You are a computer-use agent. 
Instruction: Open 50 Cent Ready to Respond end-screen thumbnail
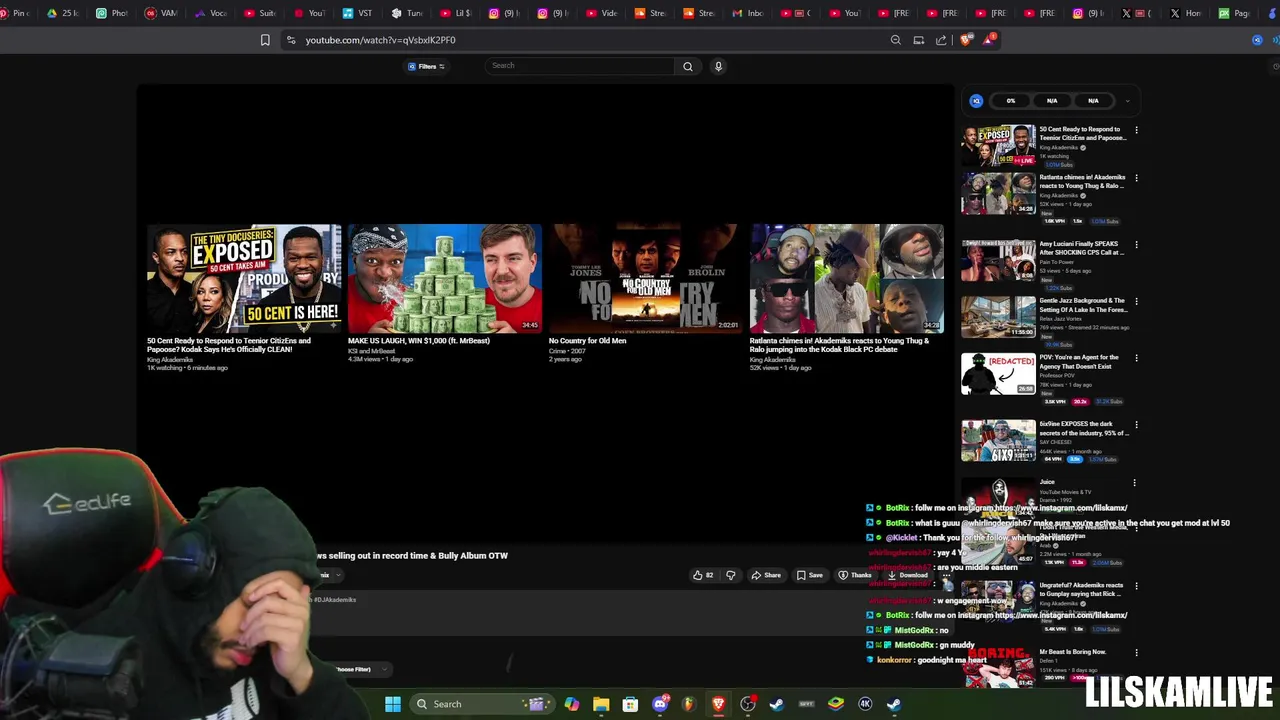pos(244,278)
